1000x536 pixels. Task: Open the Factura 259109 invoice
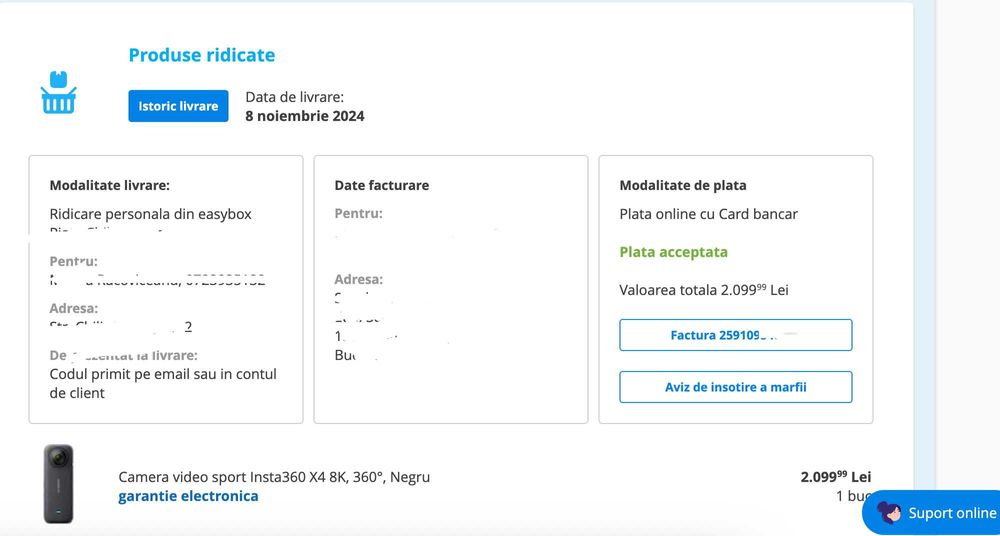(735, 335)
